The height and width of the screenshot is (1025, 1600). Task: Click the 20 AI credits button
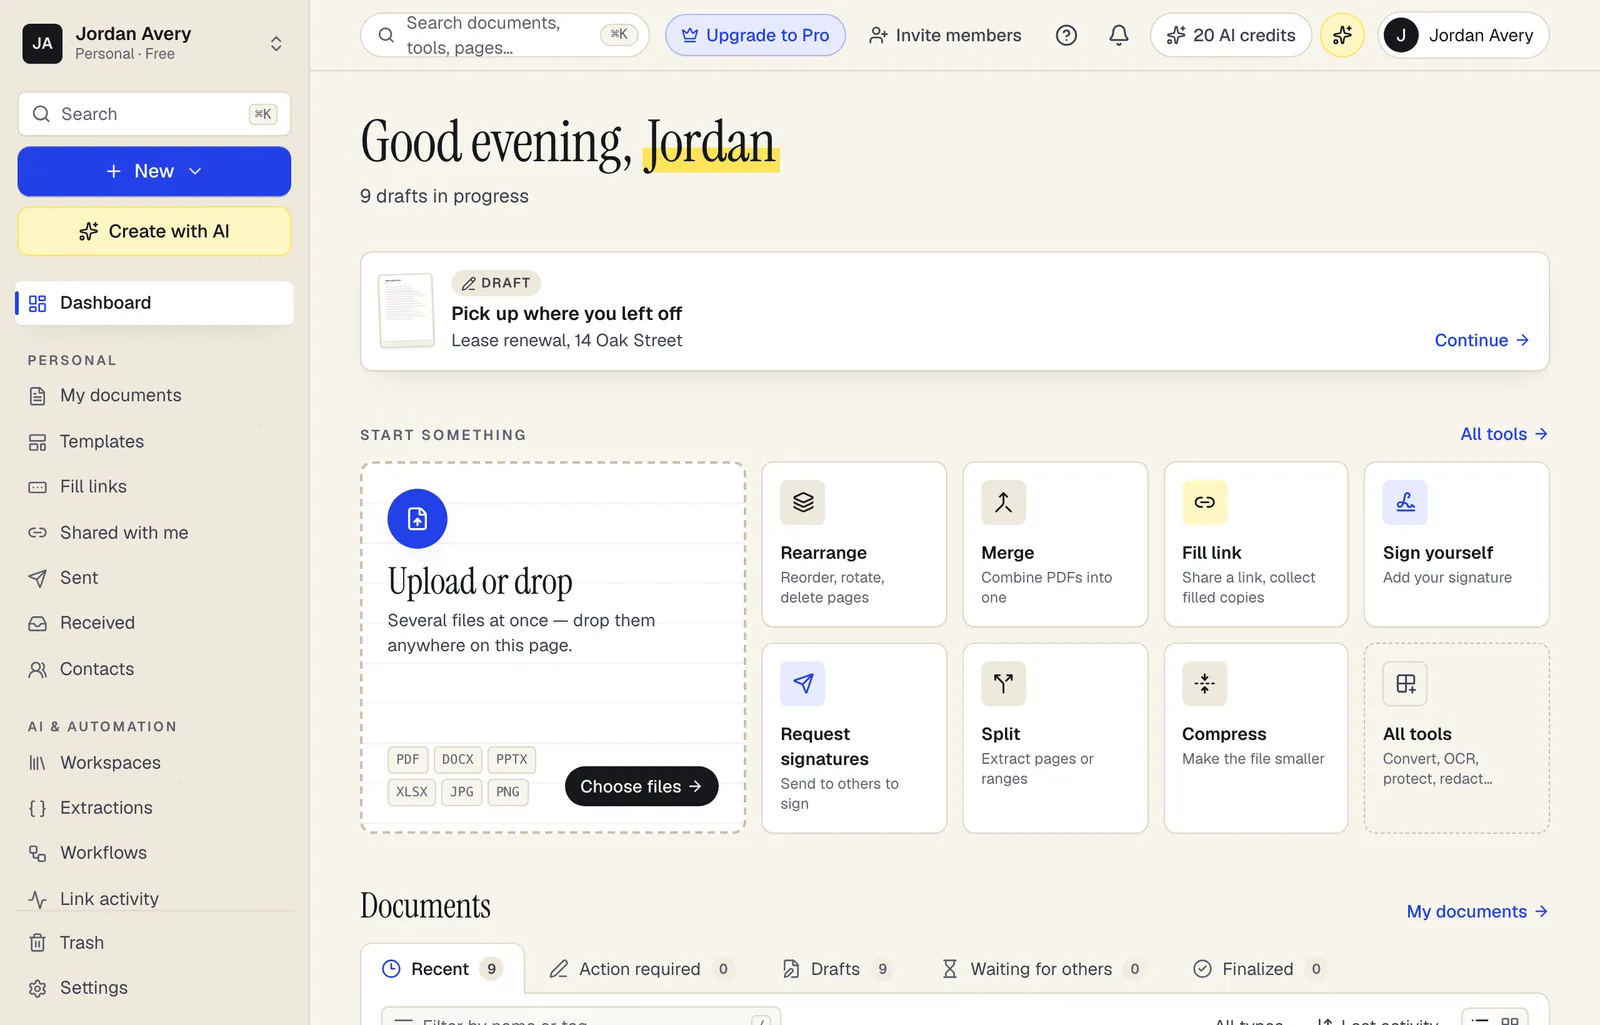[x=1231, y=36]
